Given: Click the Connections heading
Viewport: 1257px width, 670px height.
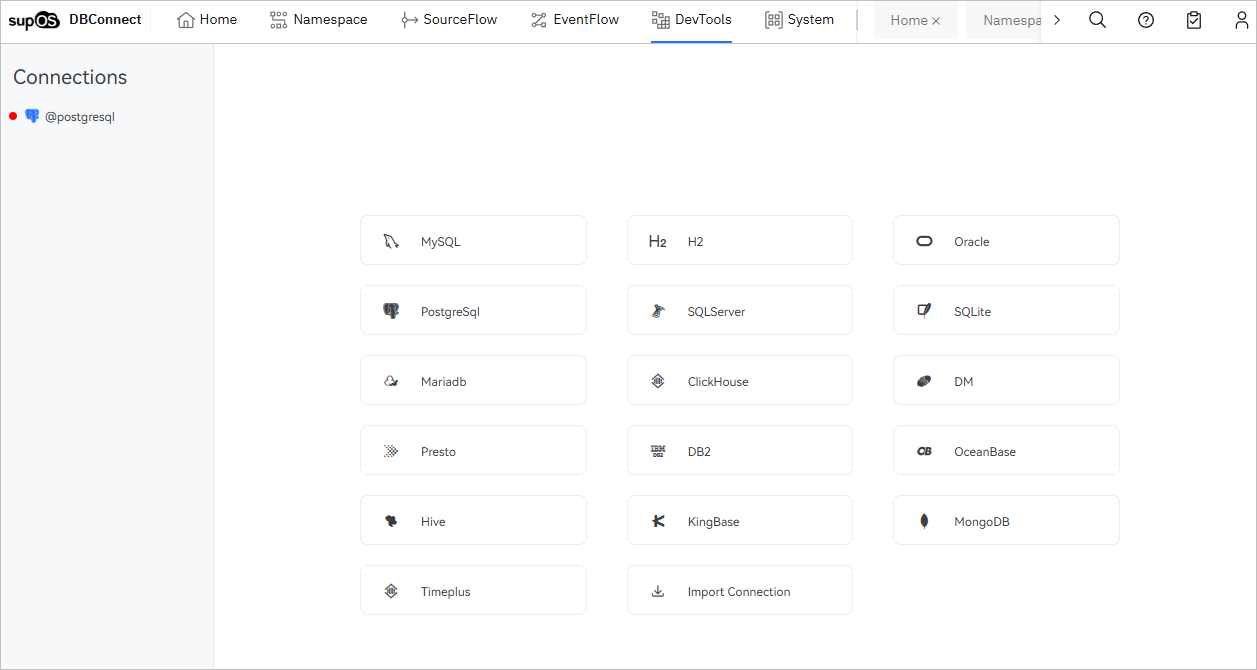Looking at the screenshot, I should [x=70, y=77].
